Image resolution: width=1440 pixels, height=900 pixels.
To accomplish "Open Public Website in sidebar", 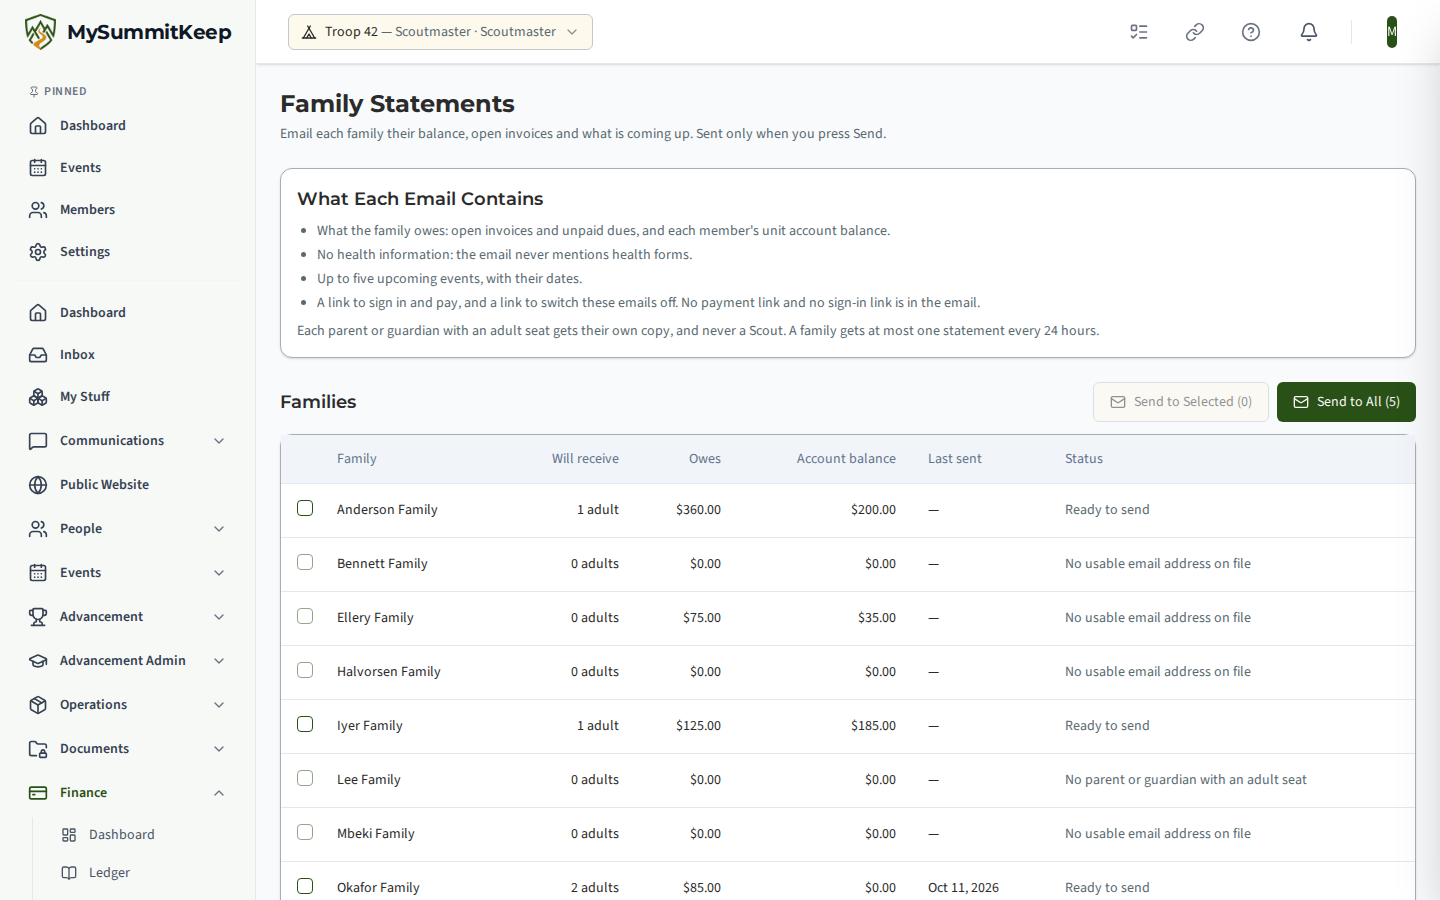I will [104, 485].
